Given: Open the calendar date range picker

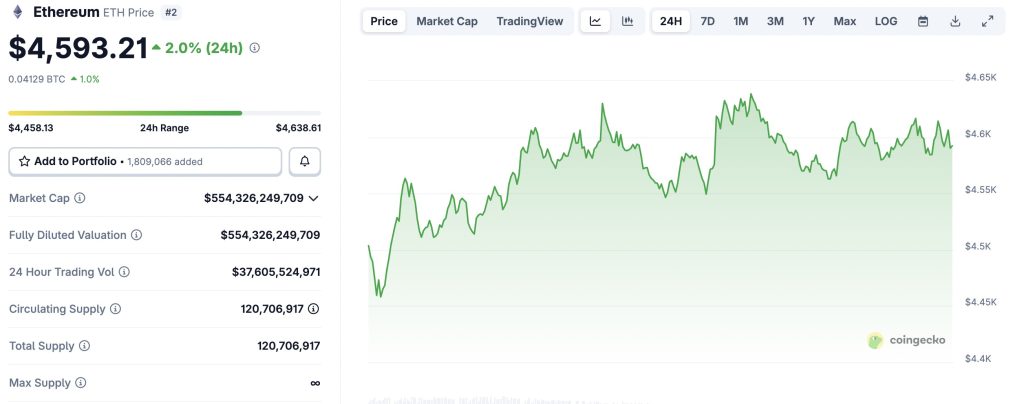Looking at the screenshot, I should coord(923,21).
